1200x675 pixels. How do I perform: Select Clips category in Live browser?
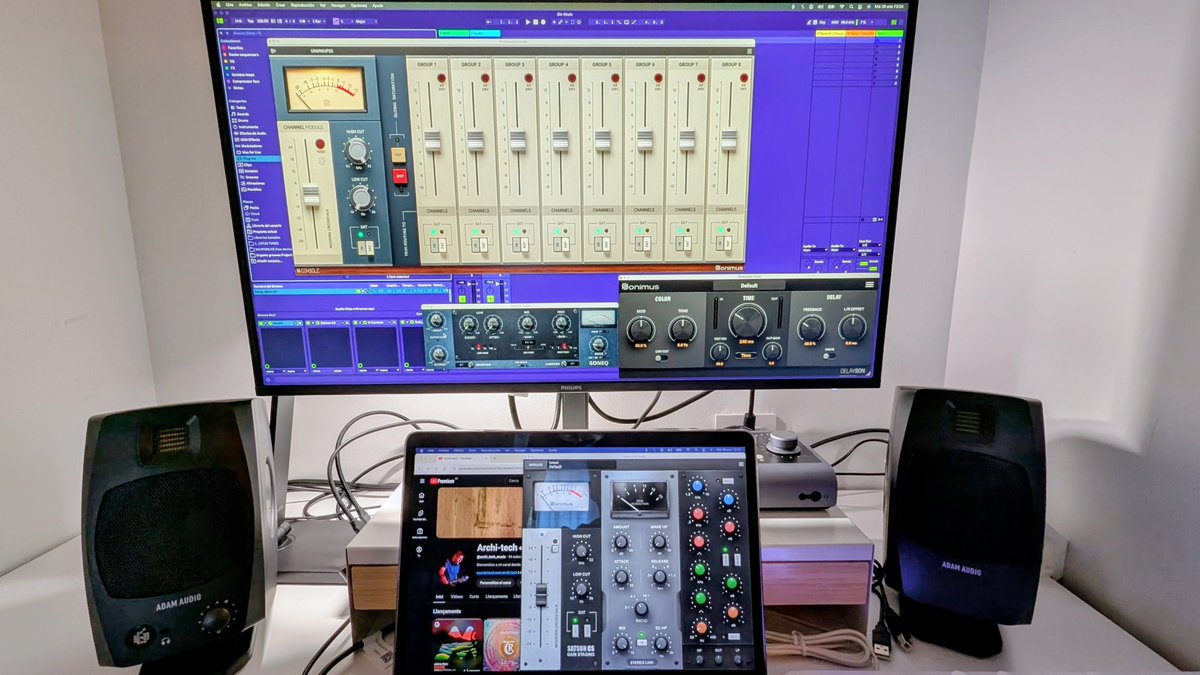[244, 165]
